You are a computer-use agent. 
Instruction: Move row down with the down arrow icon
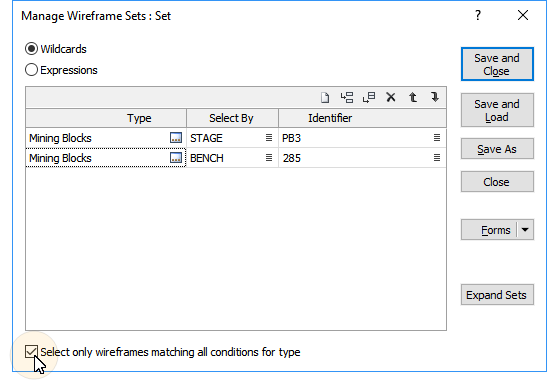pyautogui.click(x=434, y=97)
